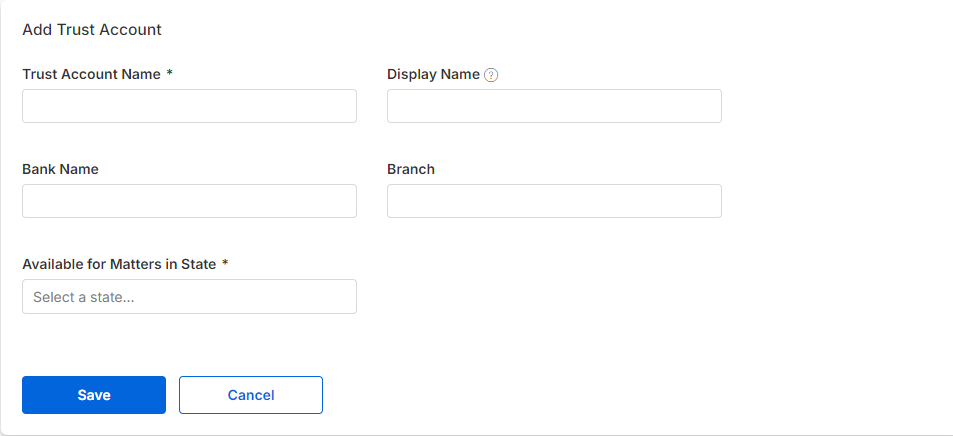Click the asterisk beside Trust Account Name

[x=170, y=74]
